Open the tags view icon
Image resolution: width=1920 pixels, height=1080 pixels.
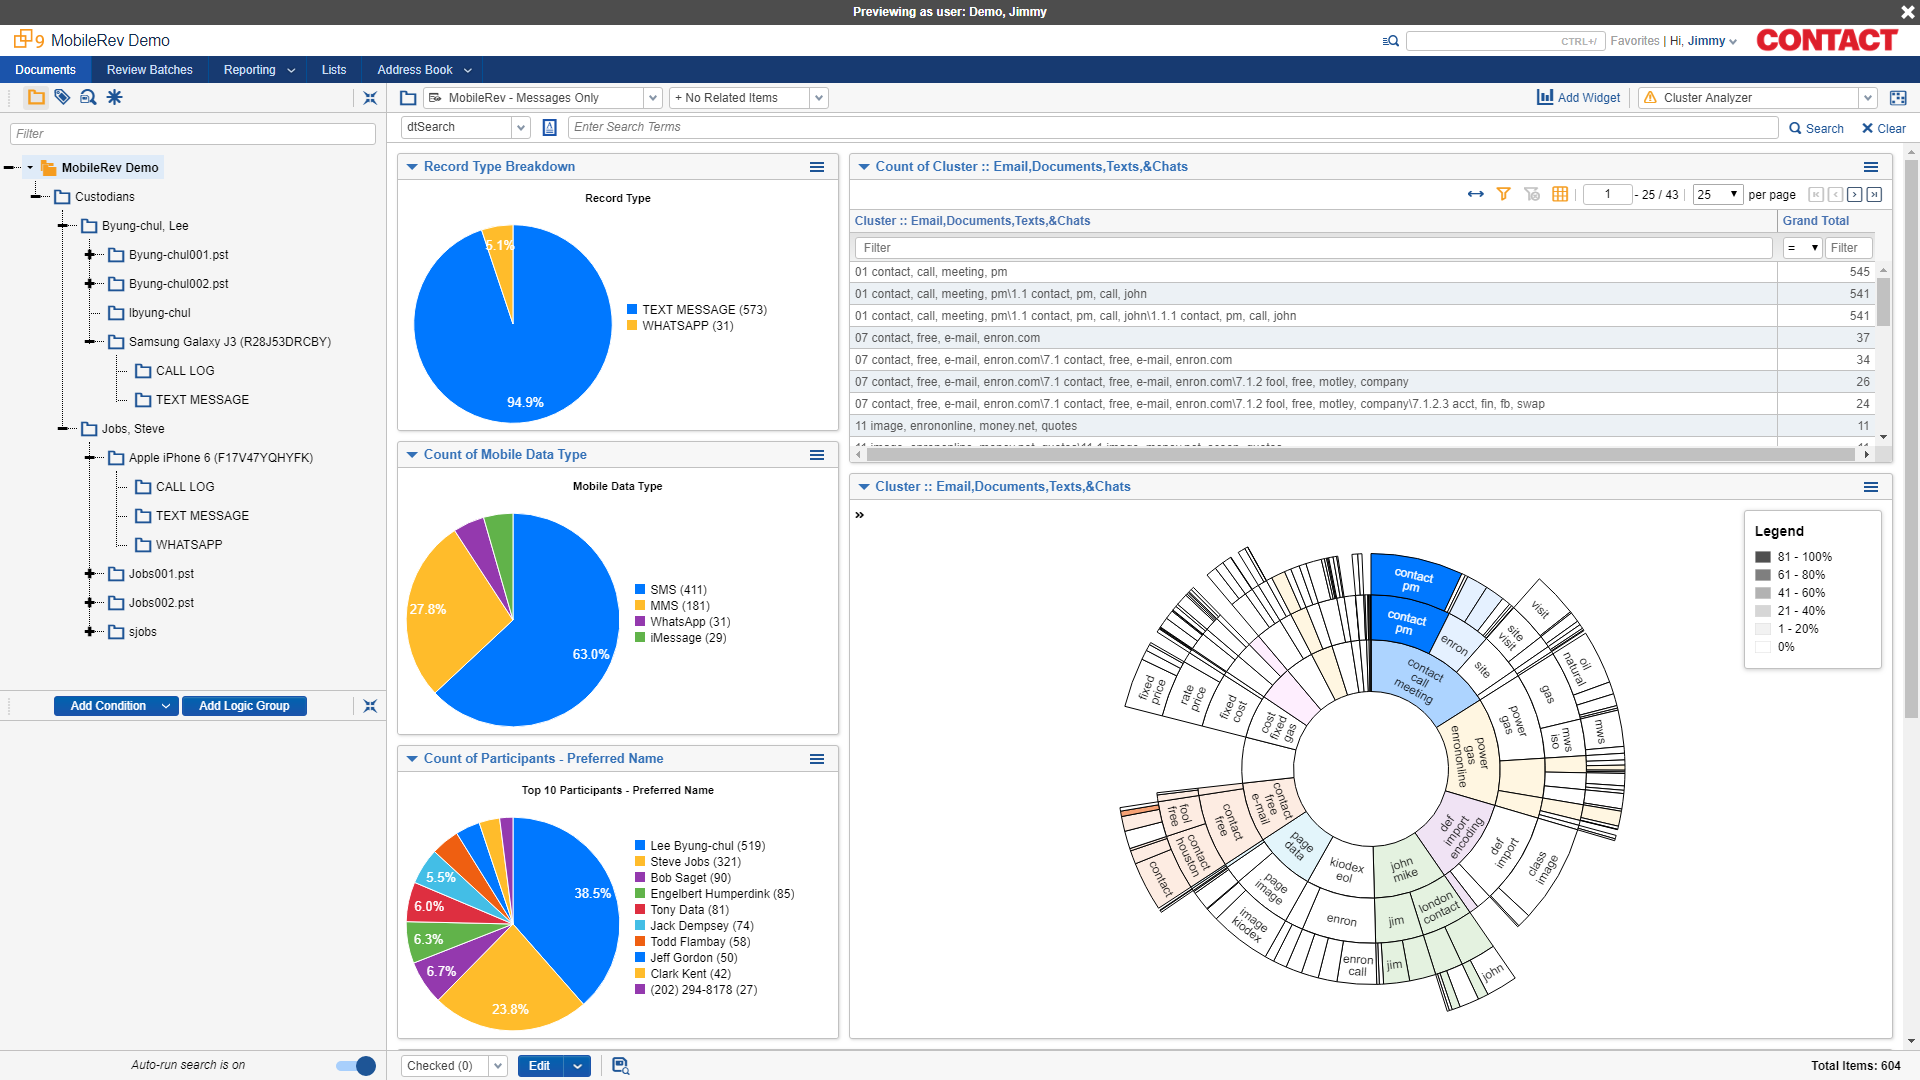(x=62, y=97)
